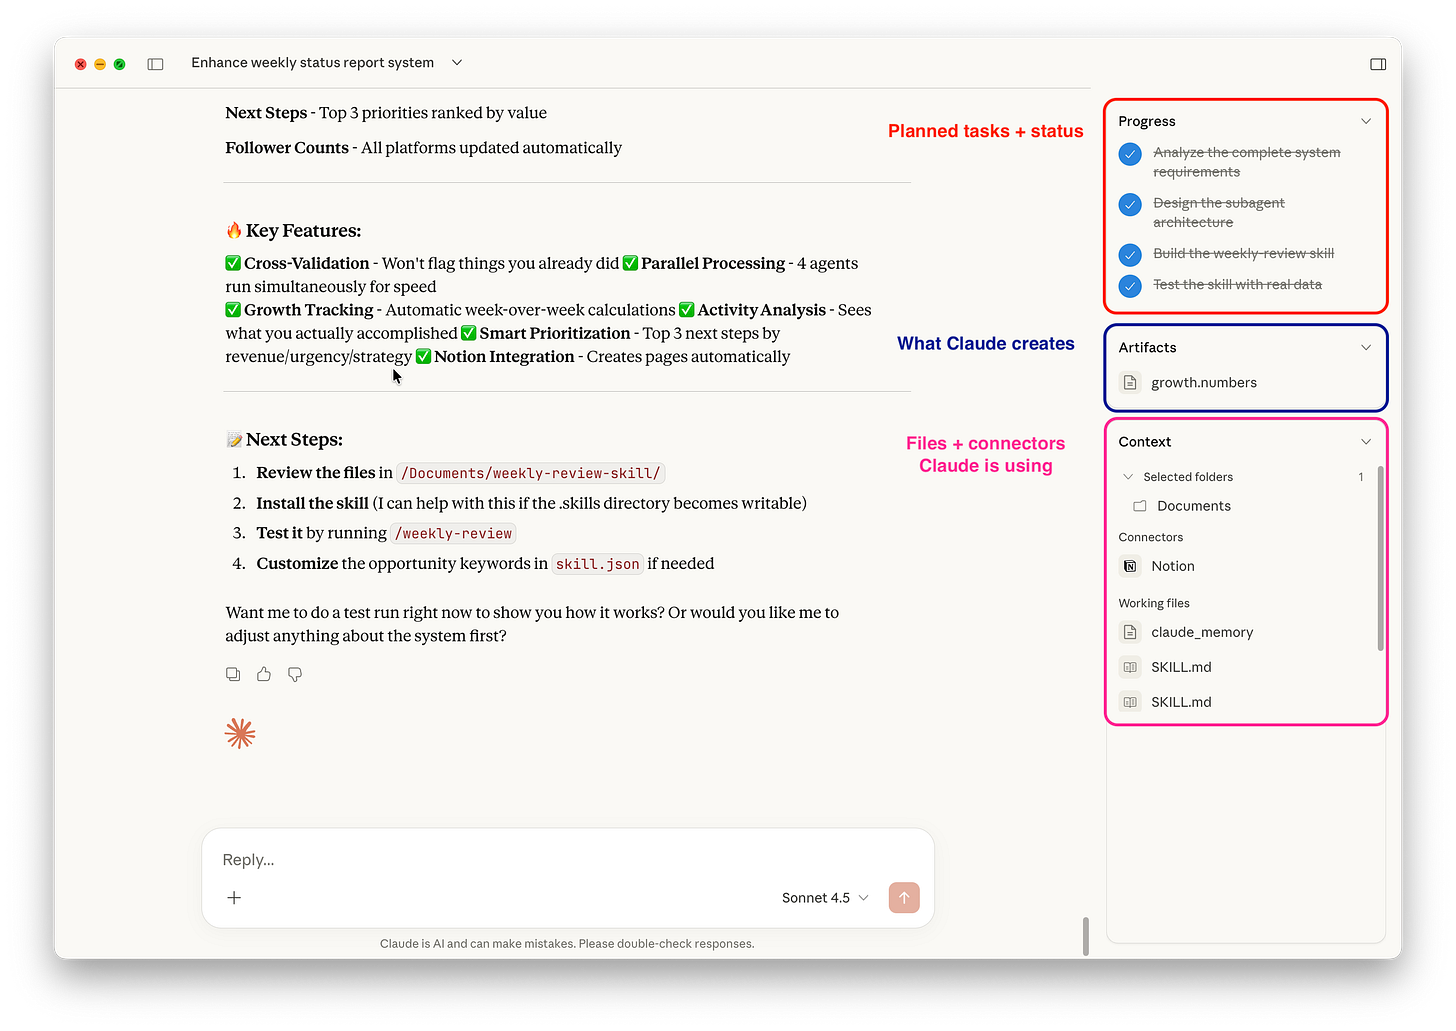Image resolution: width=1456 pixels, height=1031 pixels.
Task: Collapse the Progress panel
Action: coord(1366,120)
